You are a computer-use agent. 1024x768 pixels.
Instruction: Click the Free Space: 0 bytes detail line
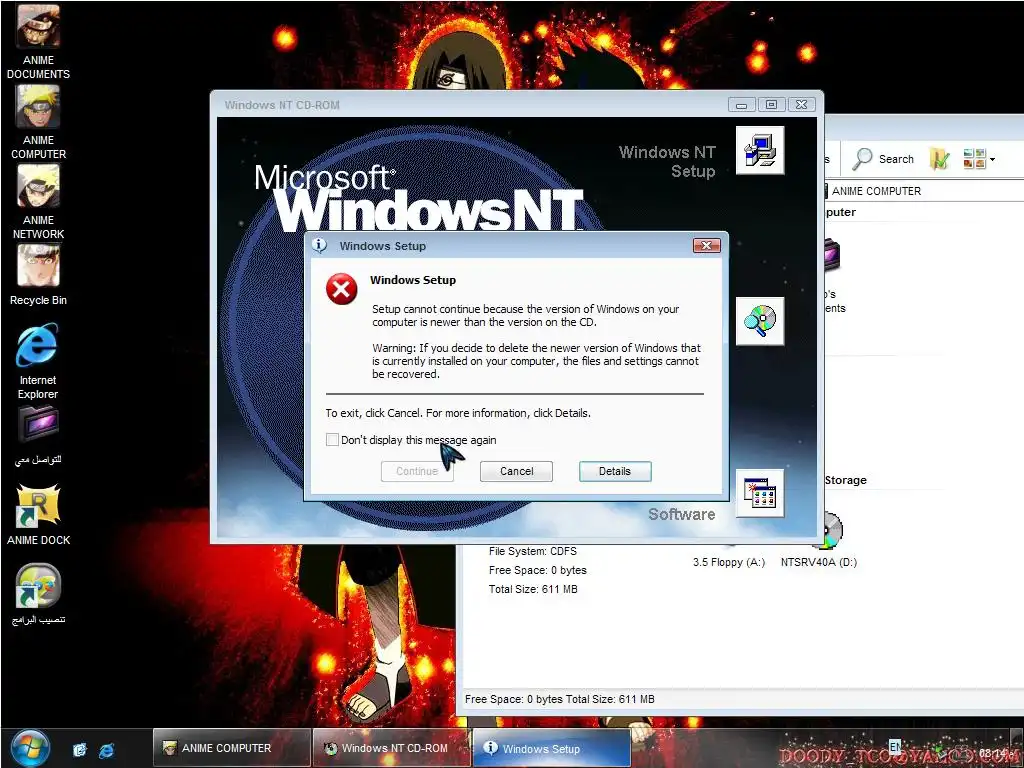point(537,570)
